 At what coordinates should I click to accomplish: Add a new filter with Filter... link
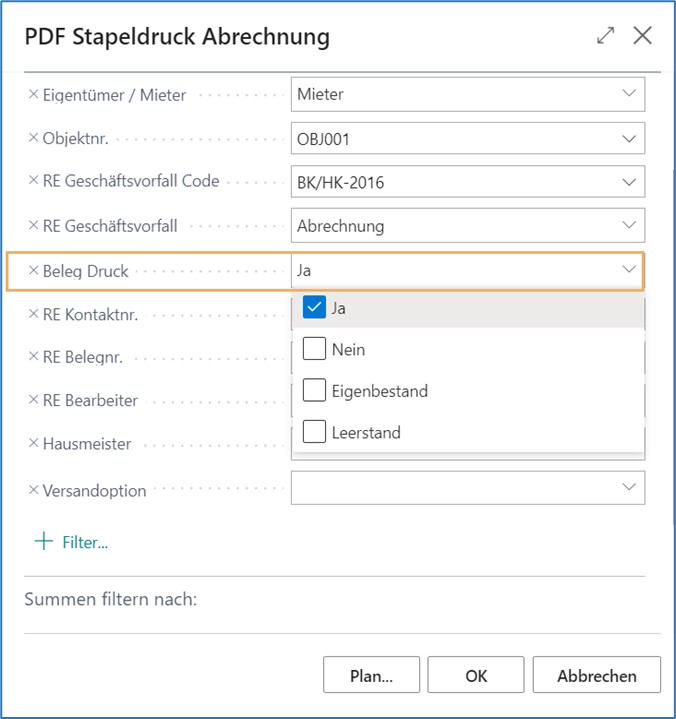tap(72, 542)
